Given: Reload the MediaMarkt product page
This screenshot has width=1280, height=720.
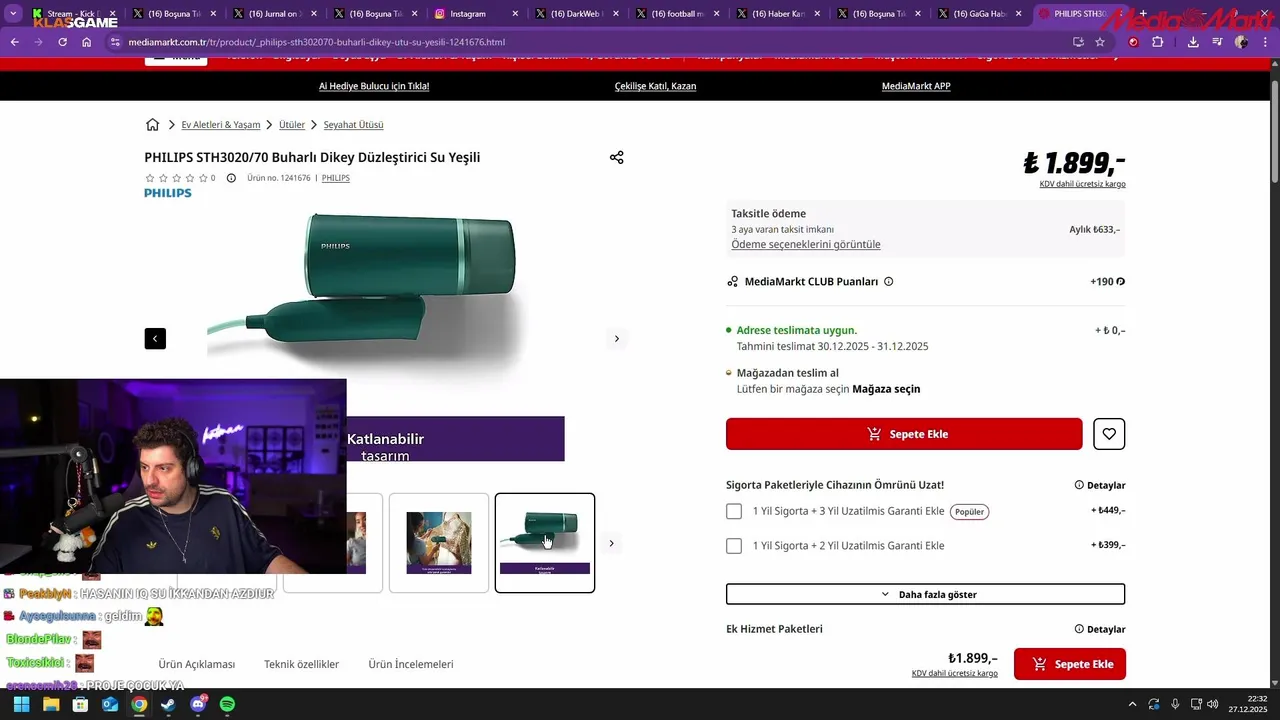Looking at the screenshot, I should tap(63, 42).
